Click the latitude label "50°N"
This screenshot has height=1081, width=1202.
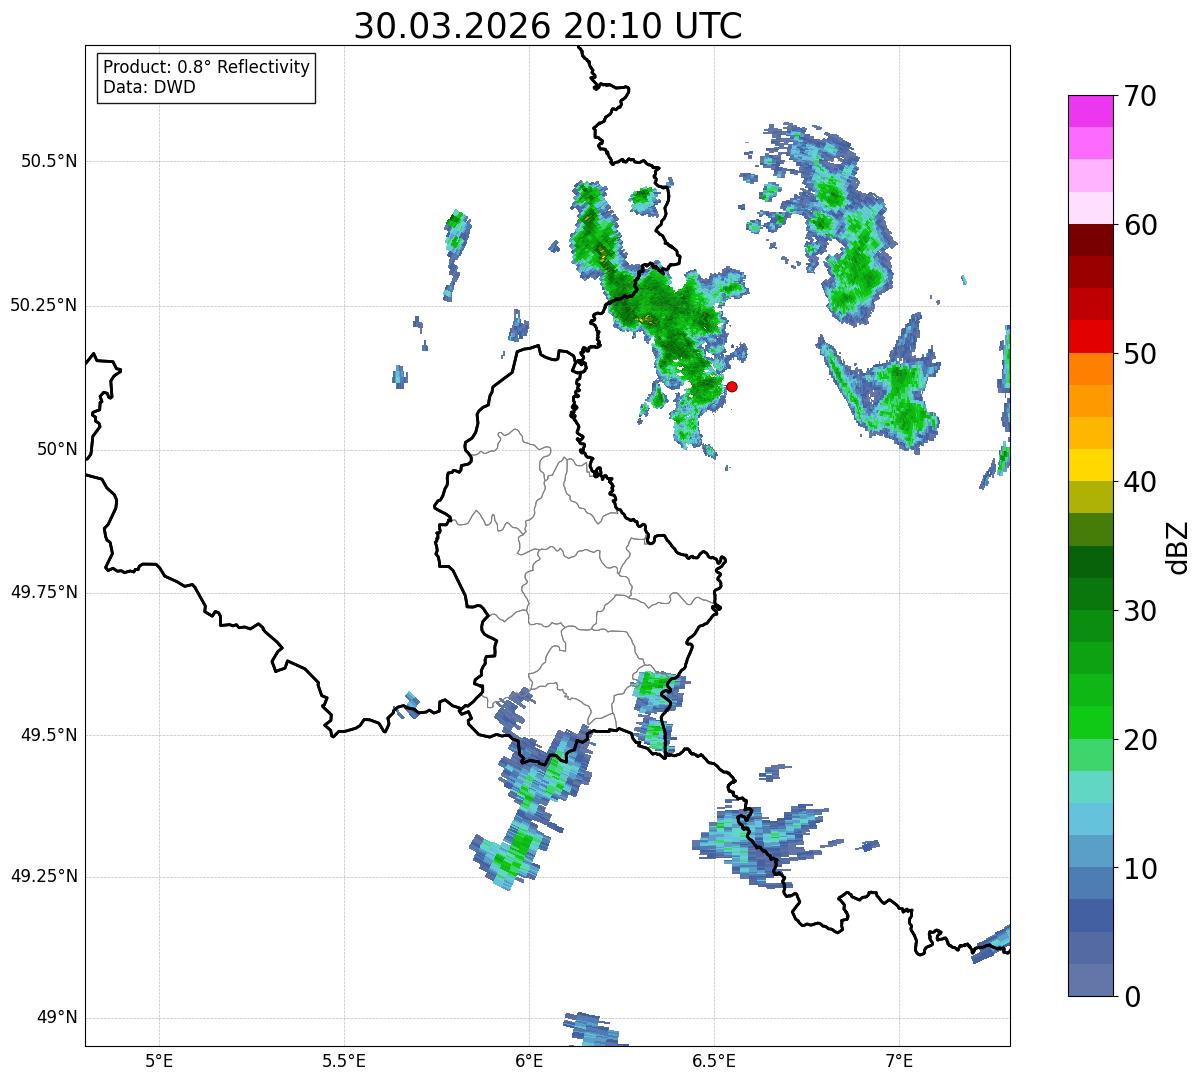(57, 449)
